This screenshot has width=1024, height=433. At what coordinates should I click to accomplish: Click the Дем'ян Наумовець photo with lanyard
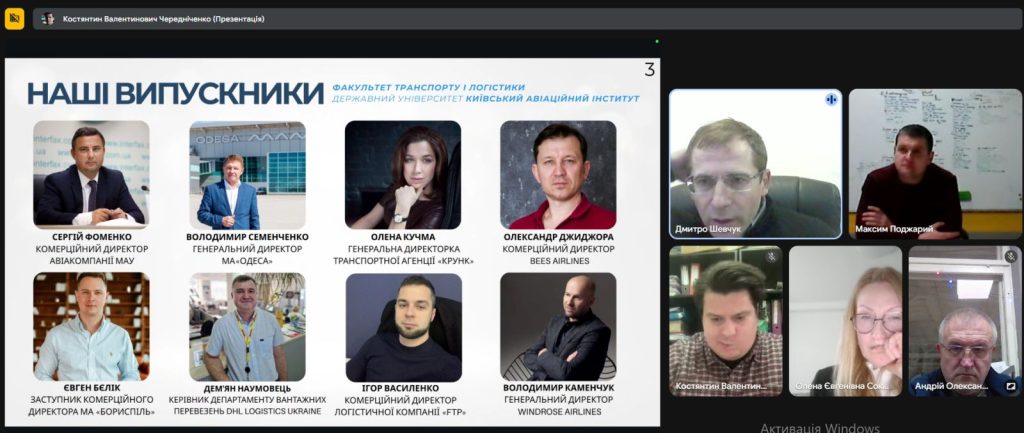point(248,327)
